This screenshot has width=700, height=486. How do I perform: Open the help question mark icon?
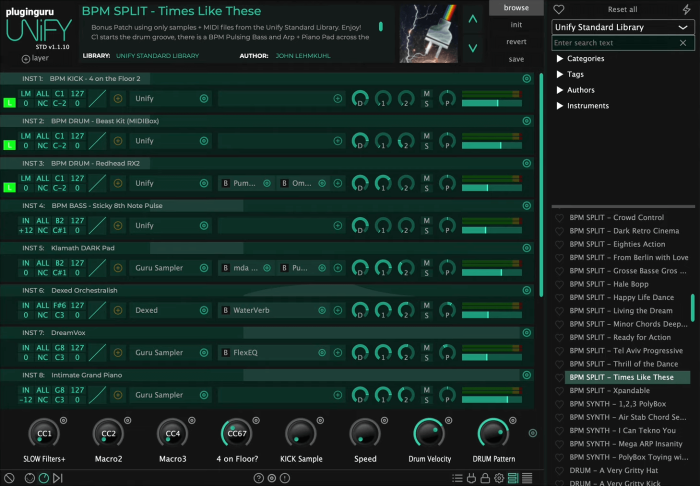pos(258,478)
